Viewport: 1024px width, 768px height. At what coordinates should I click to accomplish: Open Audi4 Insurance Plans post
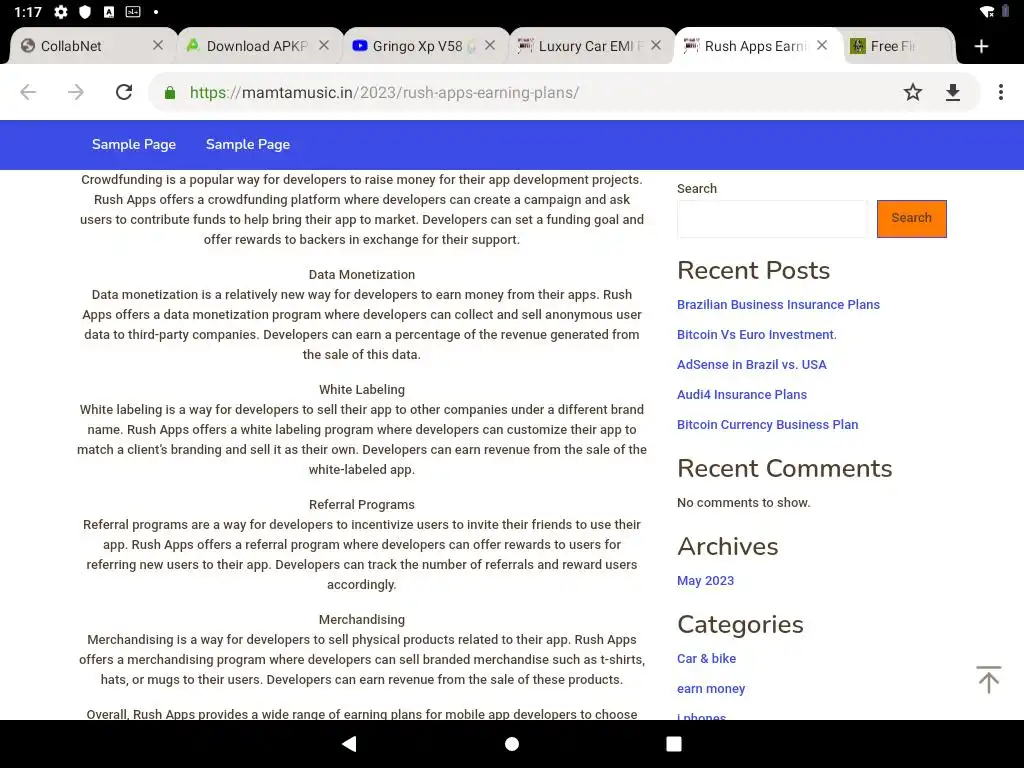pos(741,394)
